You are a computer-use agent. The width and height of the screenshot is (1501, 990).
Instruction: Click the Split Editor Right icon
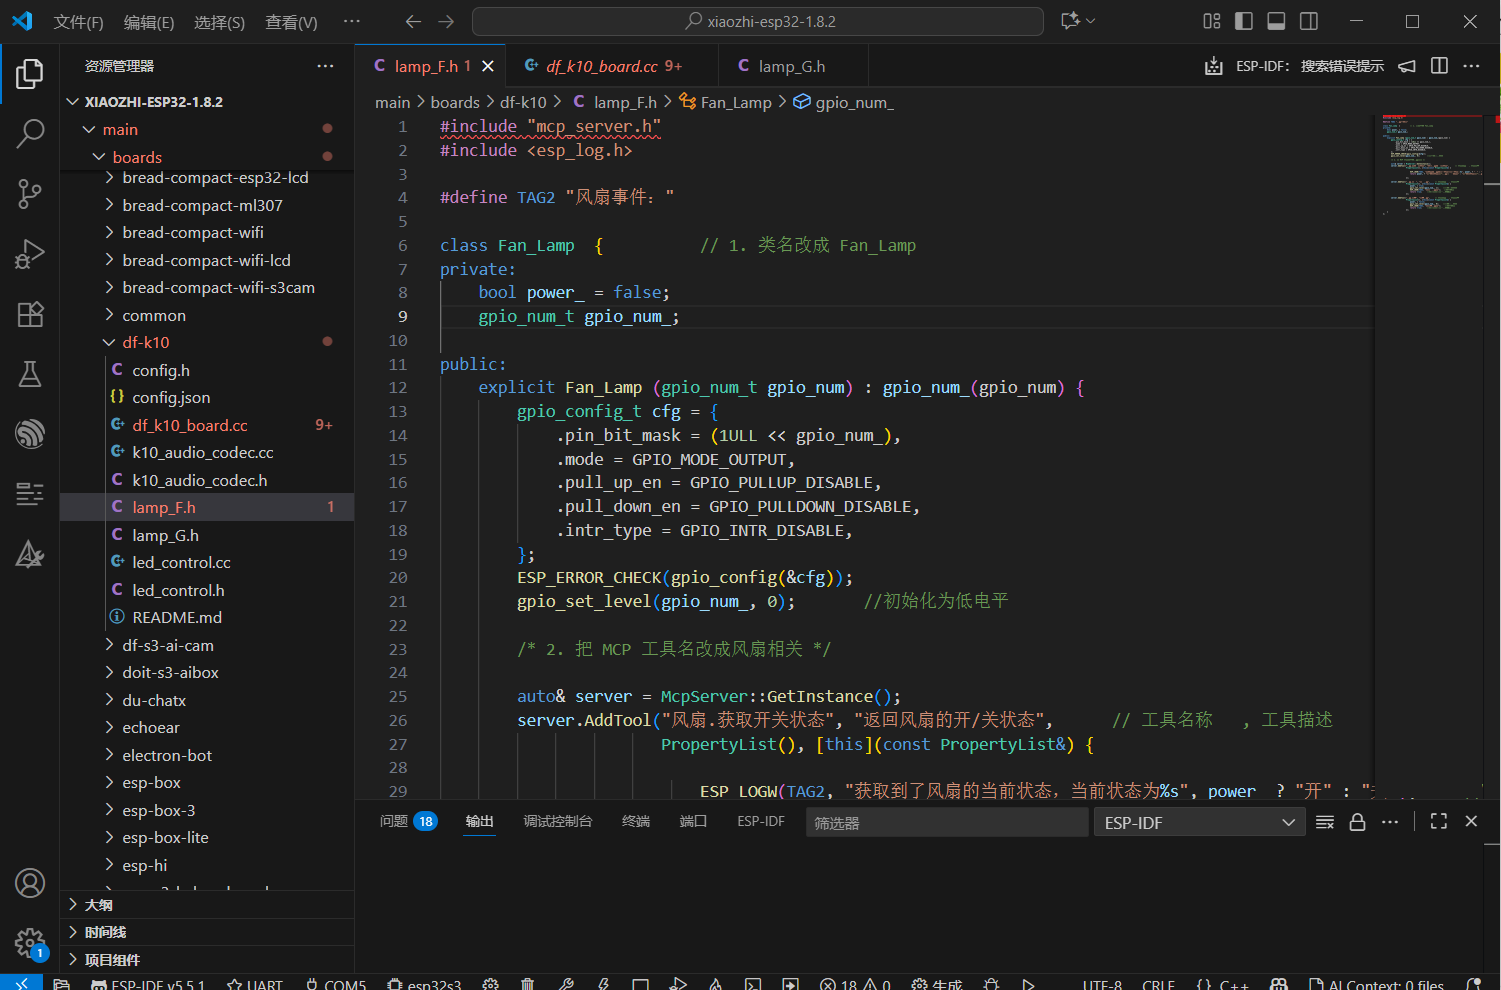click(1439, 66)
